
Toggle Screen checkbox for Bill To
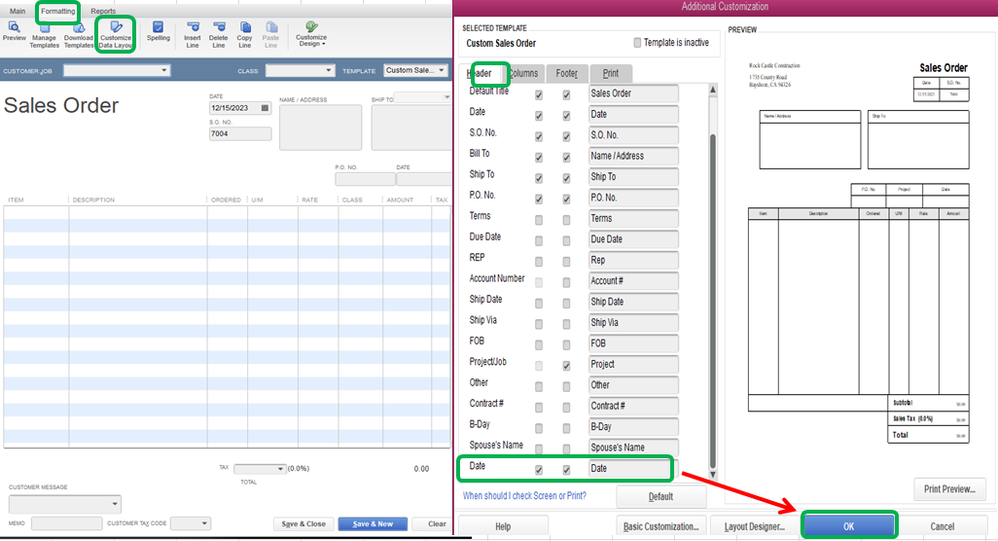[539, 157]
